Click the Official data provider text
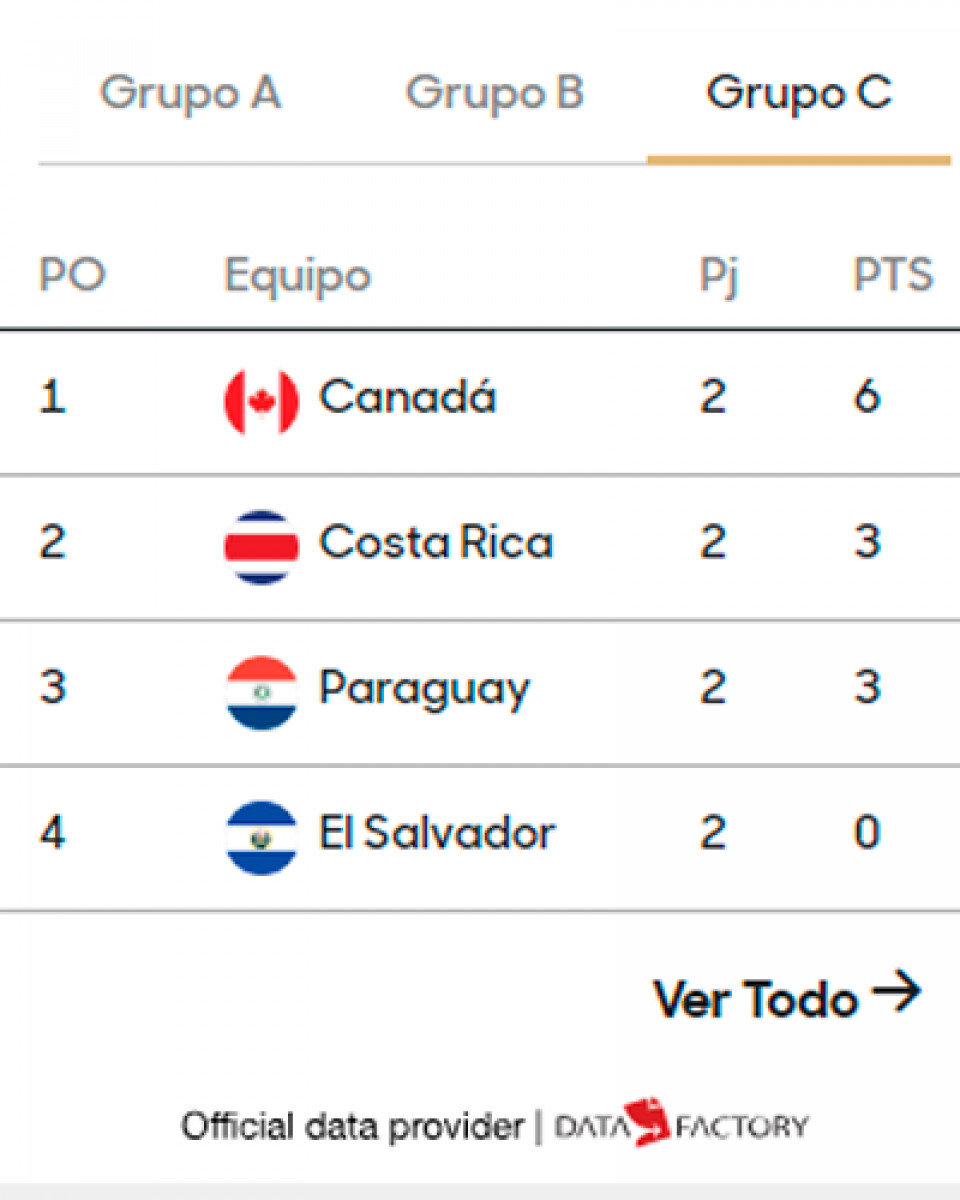960x1200 pixels. (352, 1127)
